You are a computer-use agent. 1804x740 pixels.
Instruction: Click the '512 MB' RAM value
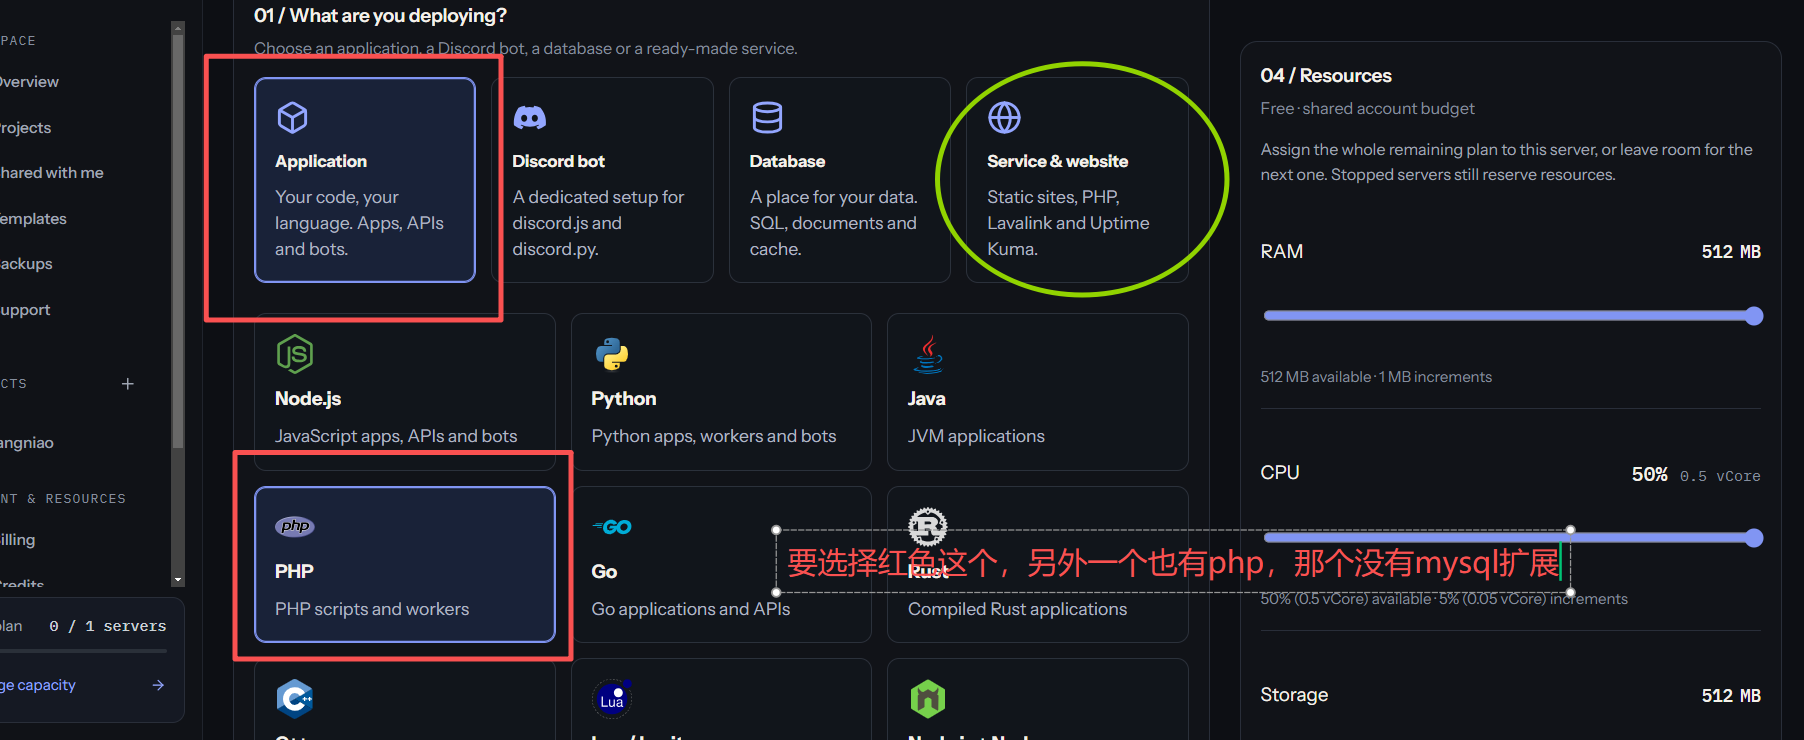click(x=1731, y=252)
